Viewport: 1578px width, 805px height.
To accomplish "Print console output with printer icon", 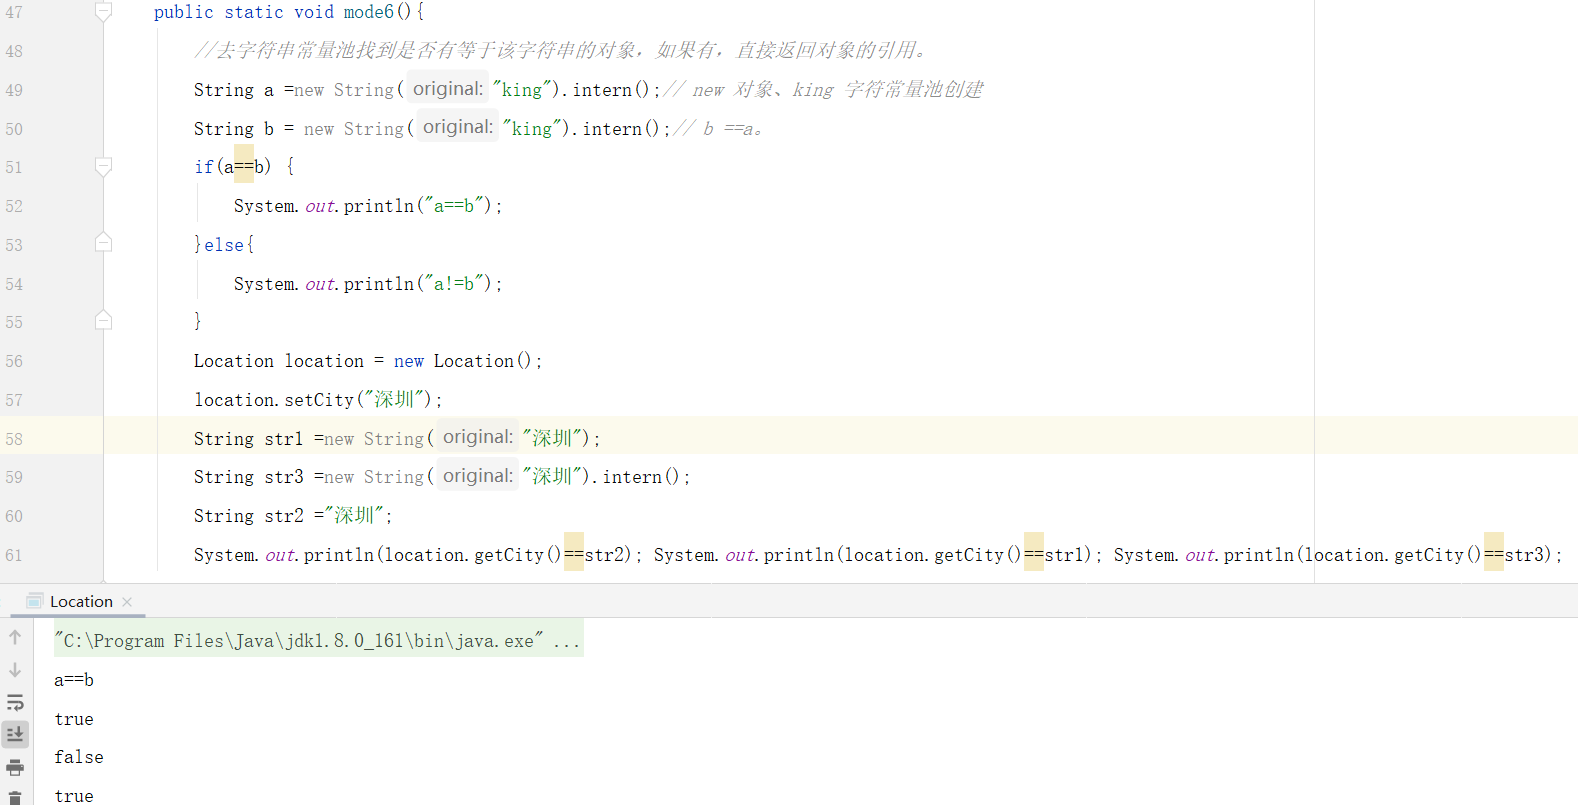I will pyautogui.click(x=15, y=767).
